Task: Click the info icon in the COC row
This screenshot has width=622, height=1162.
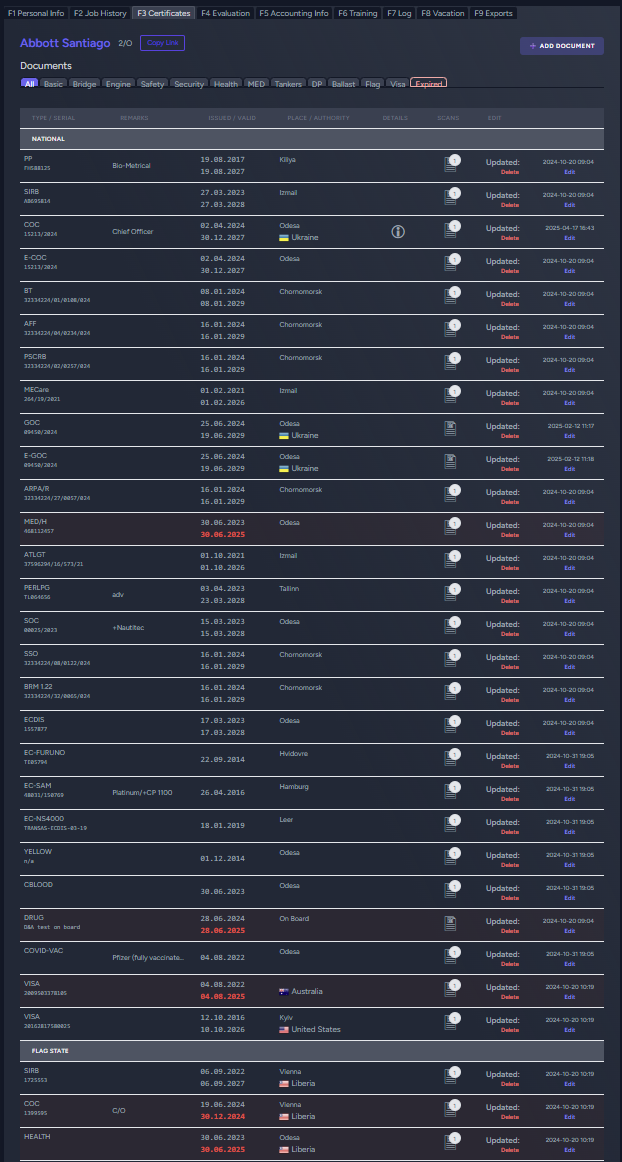Action: point(397,232)
